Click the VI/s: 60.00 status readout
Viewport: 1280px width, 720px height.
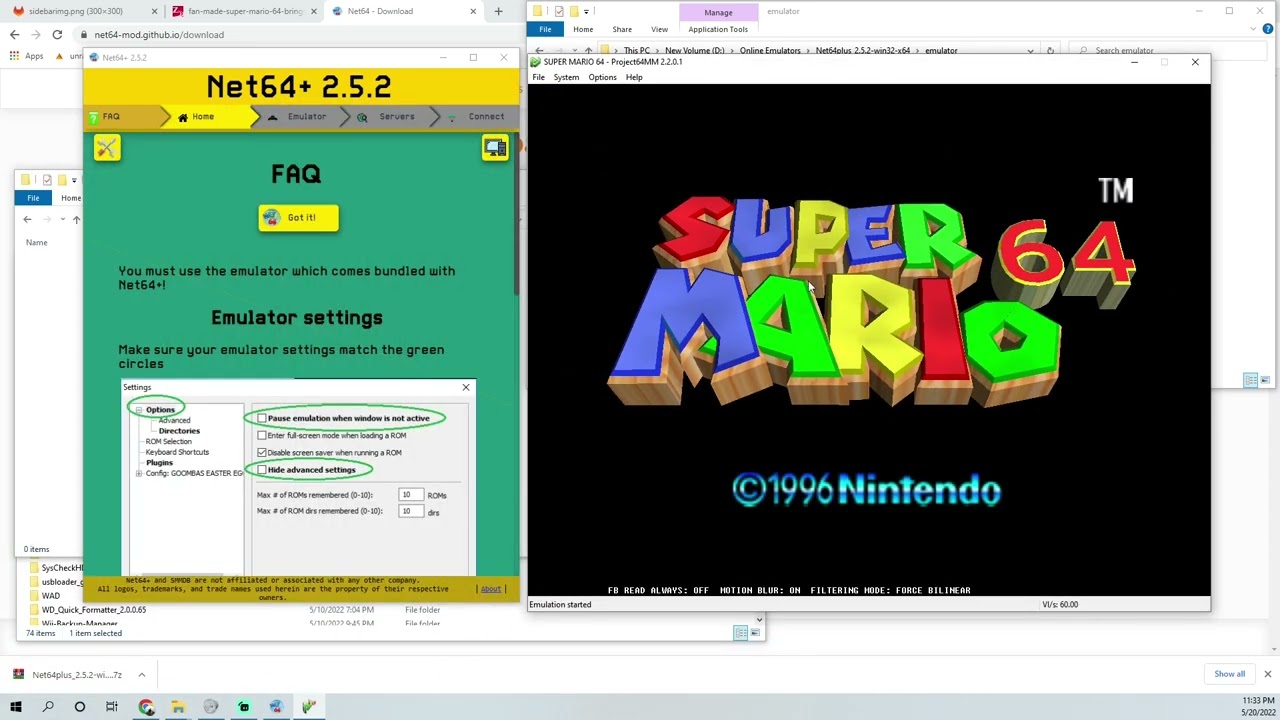[x=1060, y=604]
